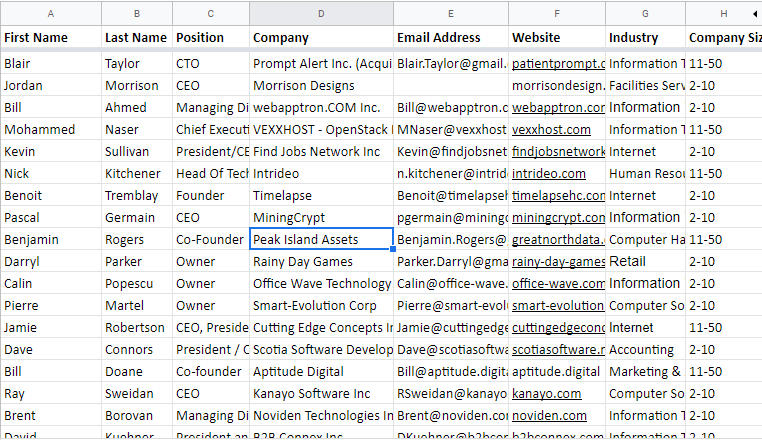Click Jordan Morrison's empty email cell
This screenshot has height=440, width=762.
(451, 86)
